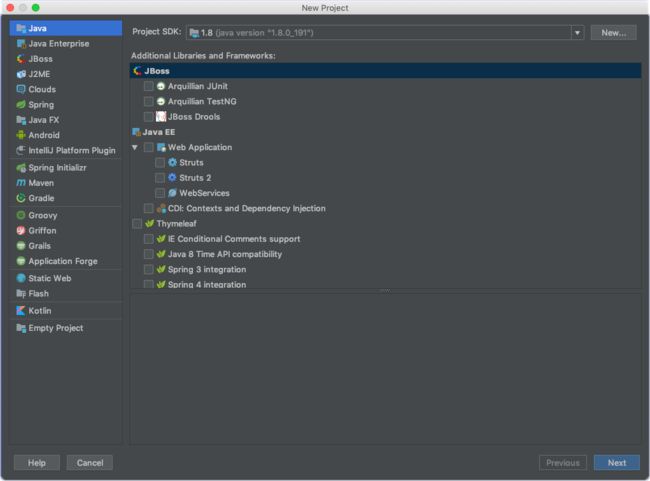
Task: Enable the Arquillian JUnit checkbox
Action: [x=148, y=86]
